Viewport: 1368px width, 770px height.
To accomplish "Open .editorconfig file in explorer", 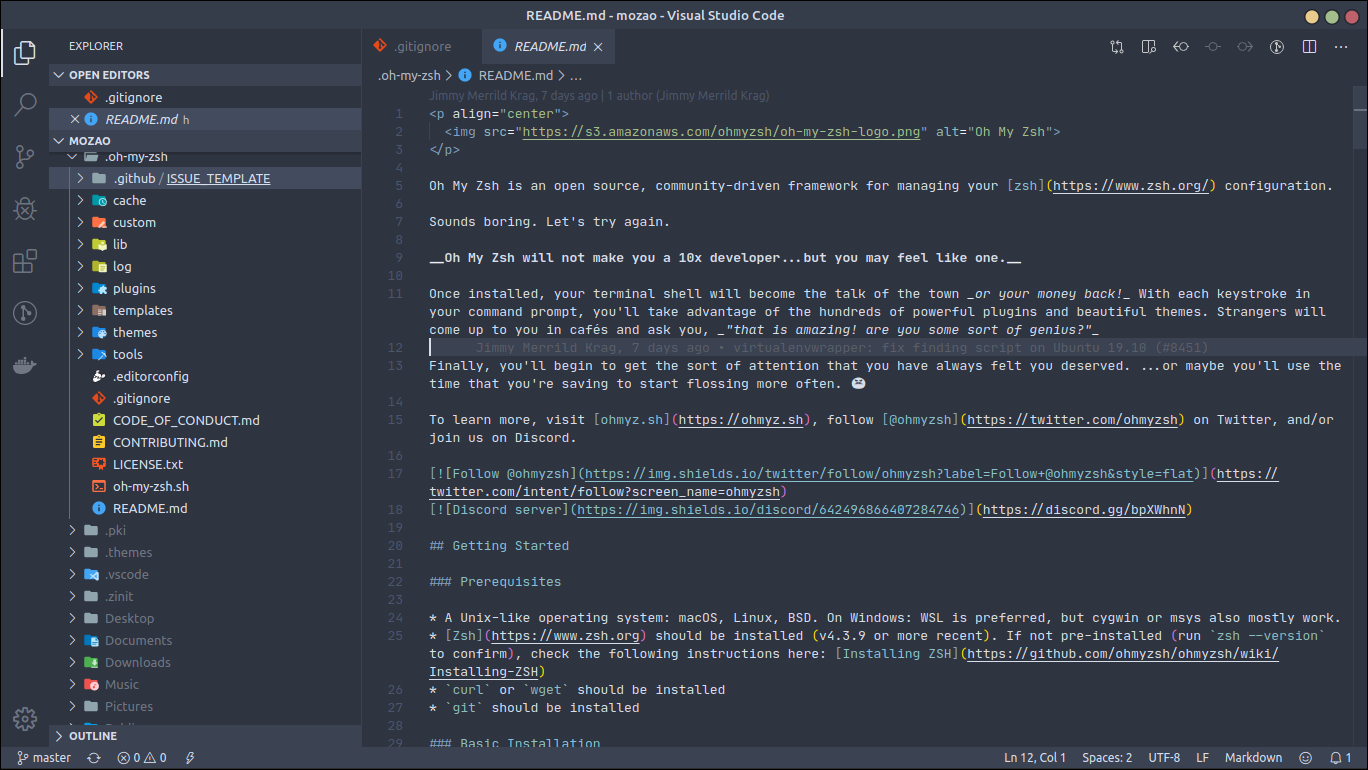I will coord(205,376).
